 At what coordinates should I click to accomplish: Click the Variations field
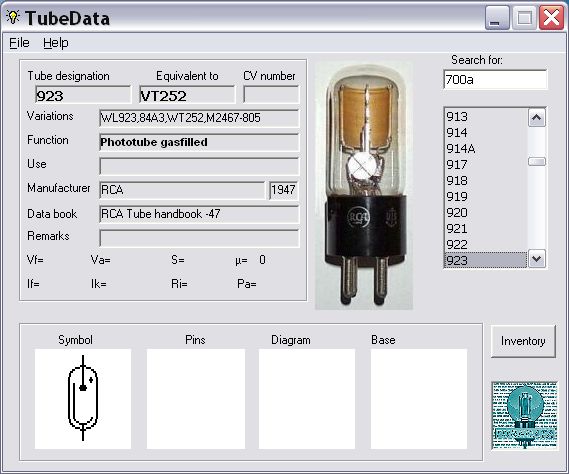coord(199,118)
